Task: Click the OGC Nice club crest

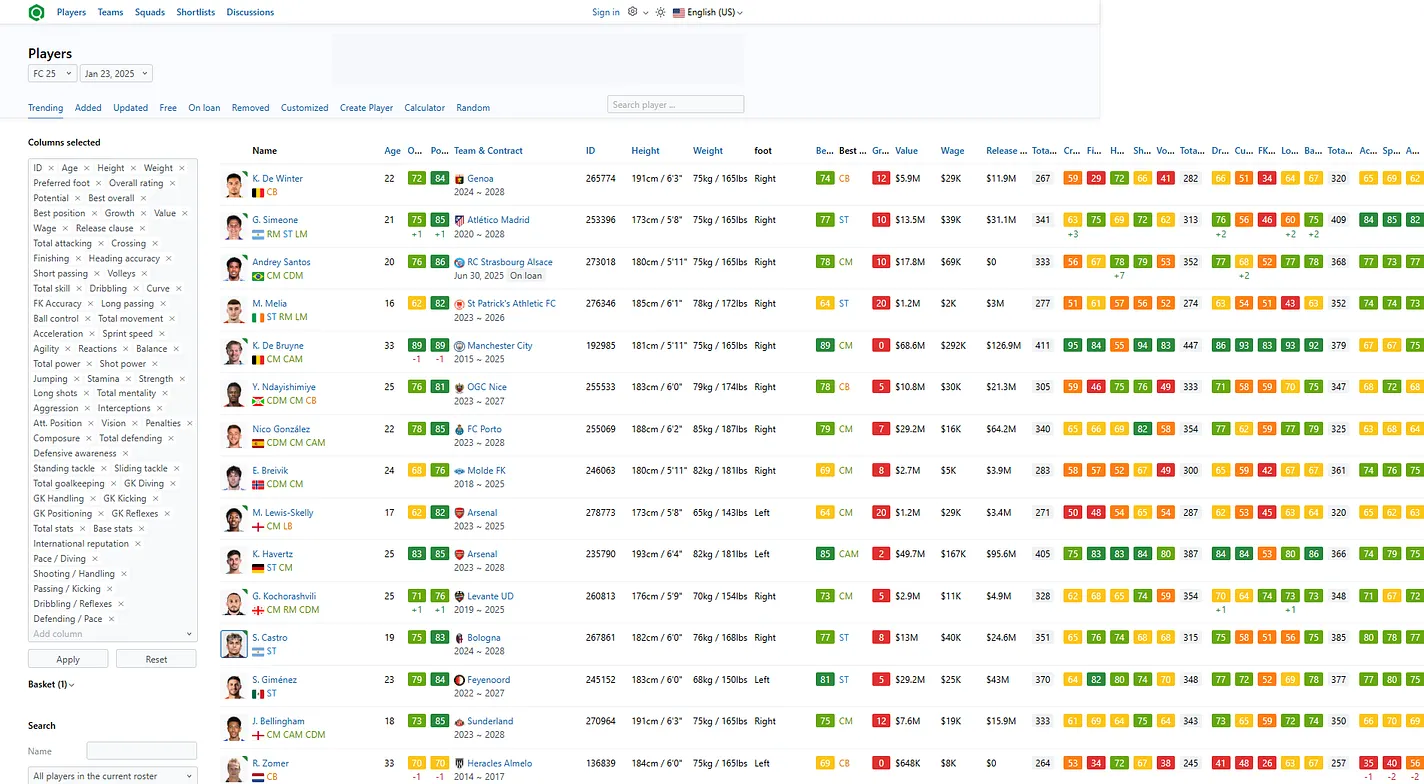Action: pos(460,387)
